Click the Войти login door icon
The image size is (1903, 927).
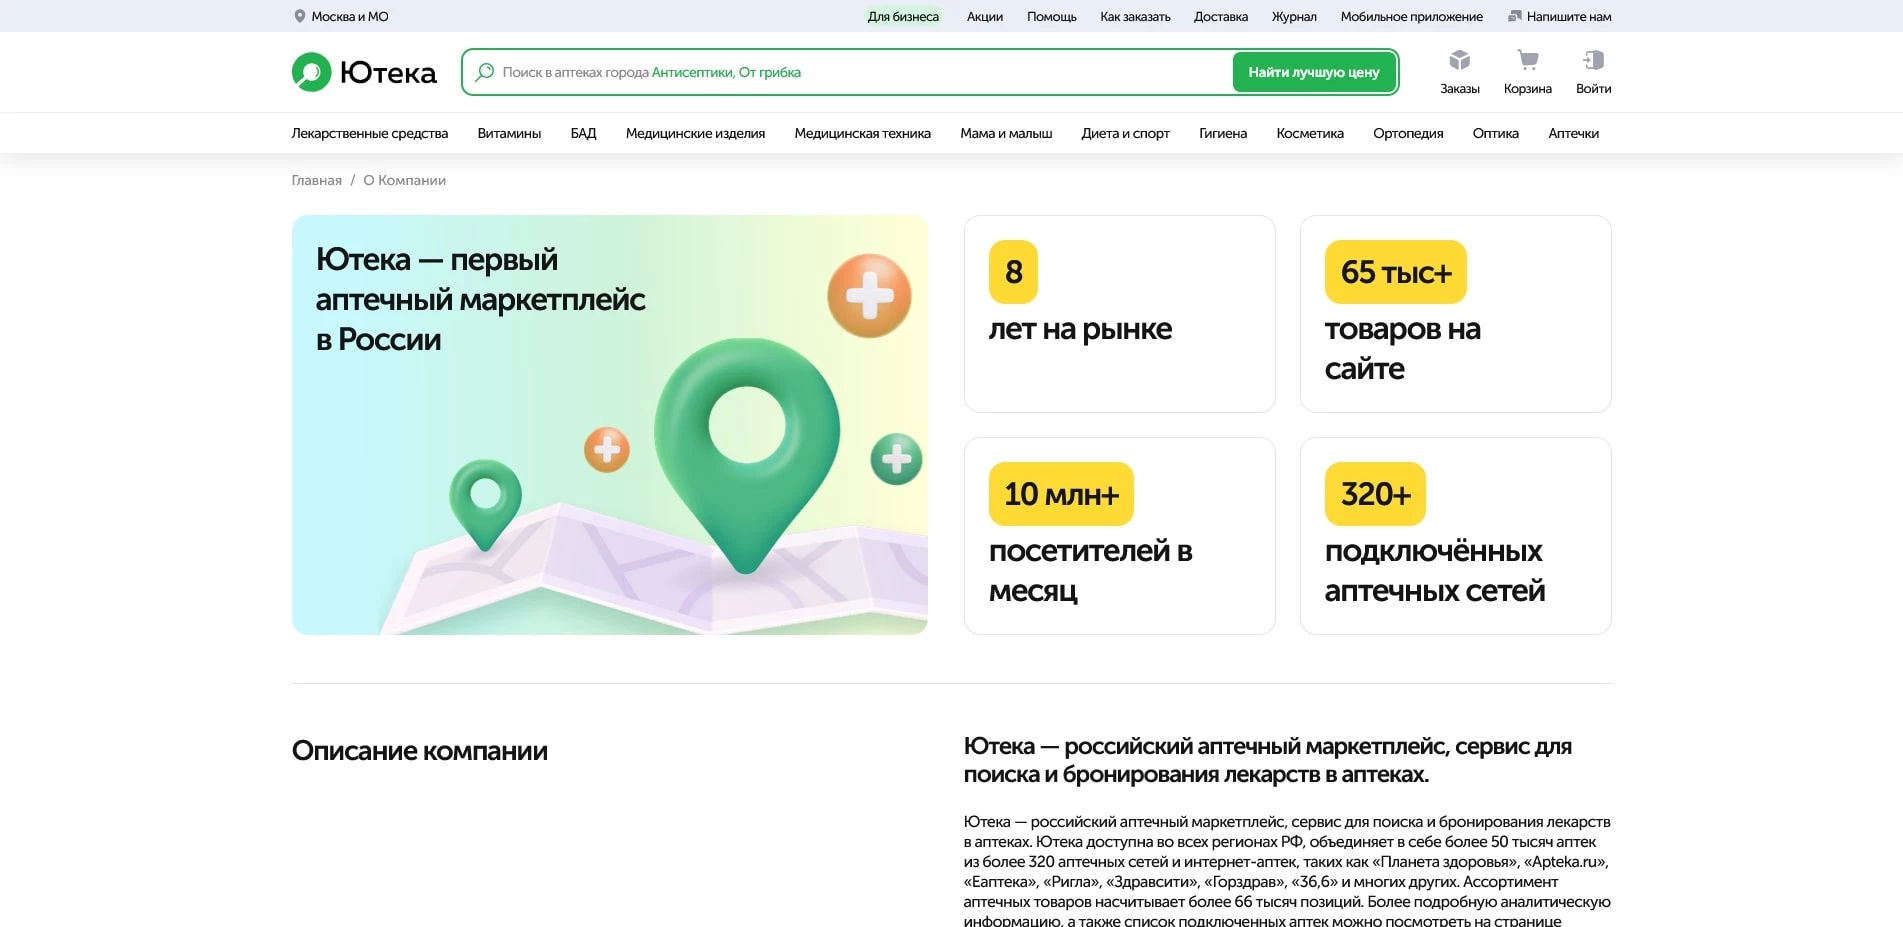tap(1593, 61)
